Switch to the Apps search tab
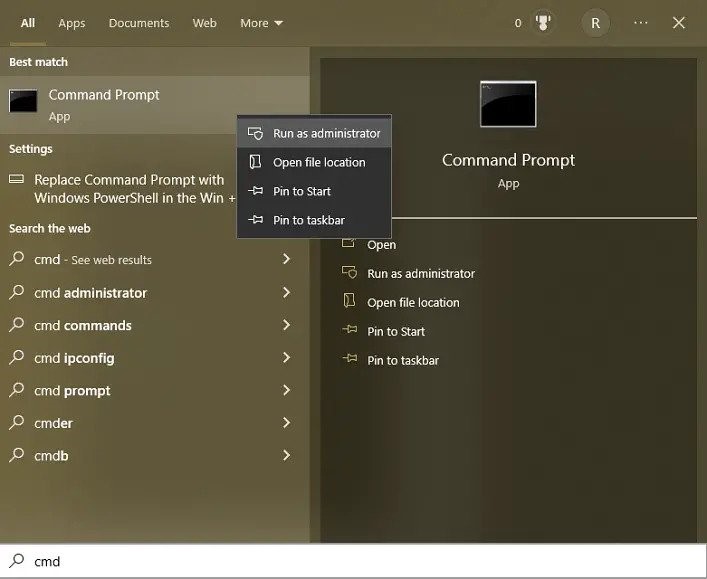Viewport: 707px width, 579px height. click(72, 23)
